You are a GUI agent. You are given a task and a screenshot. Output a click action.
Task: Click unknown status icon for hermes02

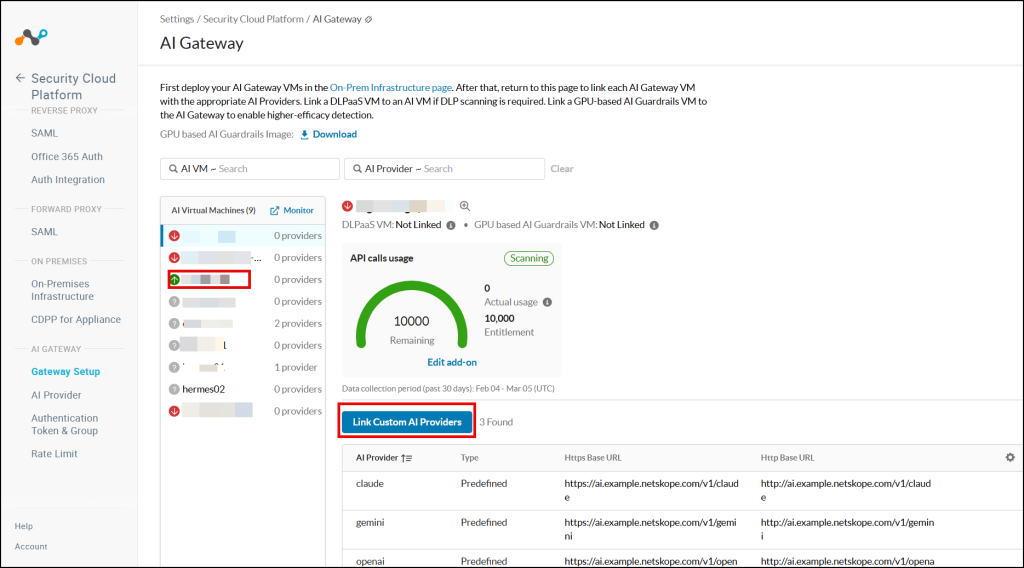click(x=174, y=389)
